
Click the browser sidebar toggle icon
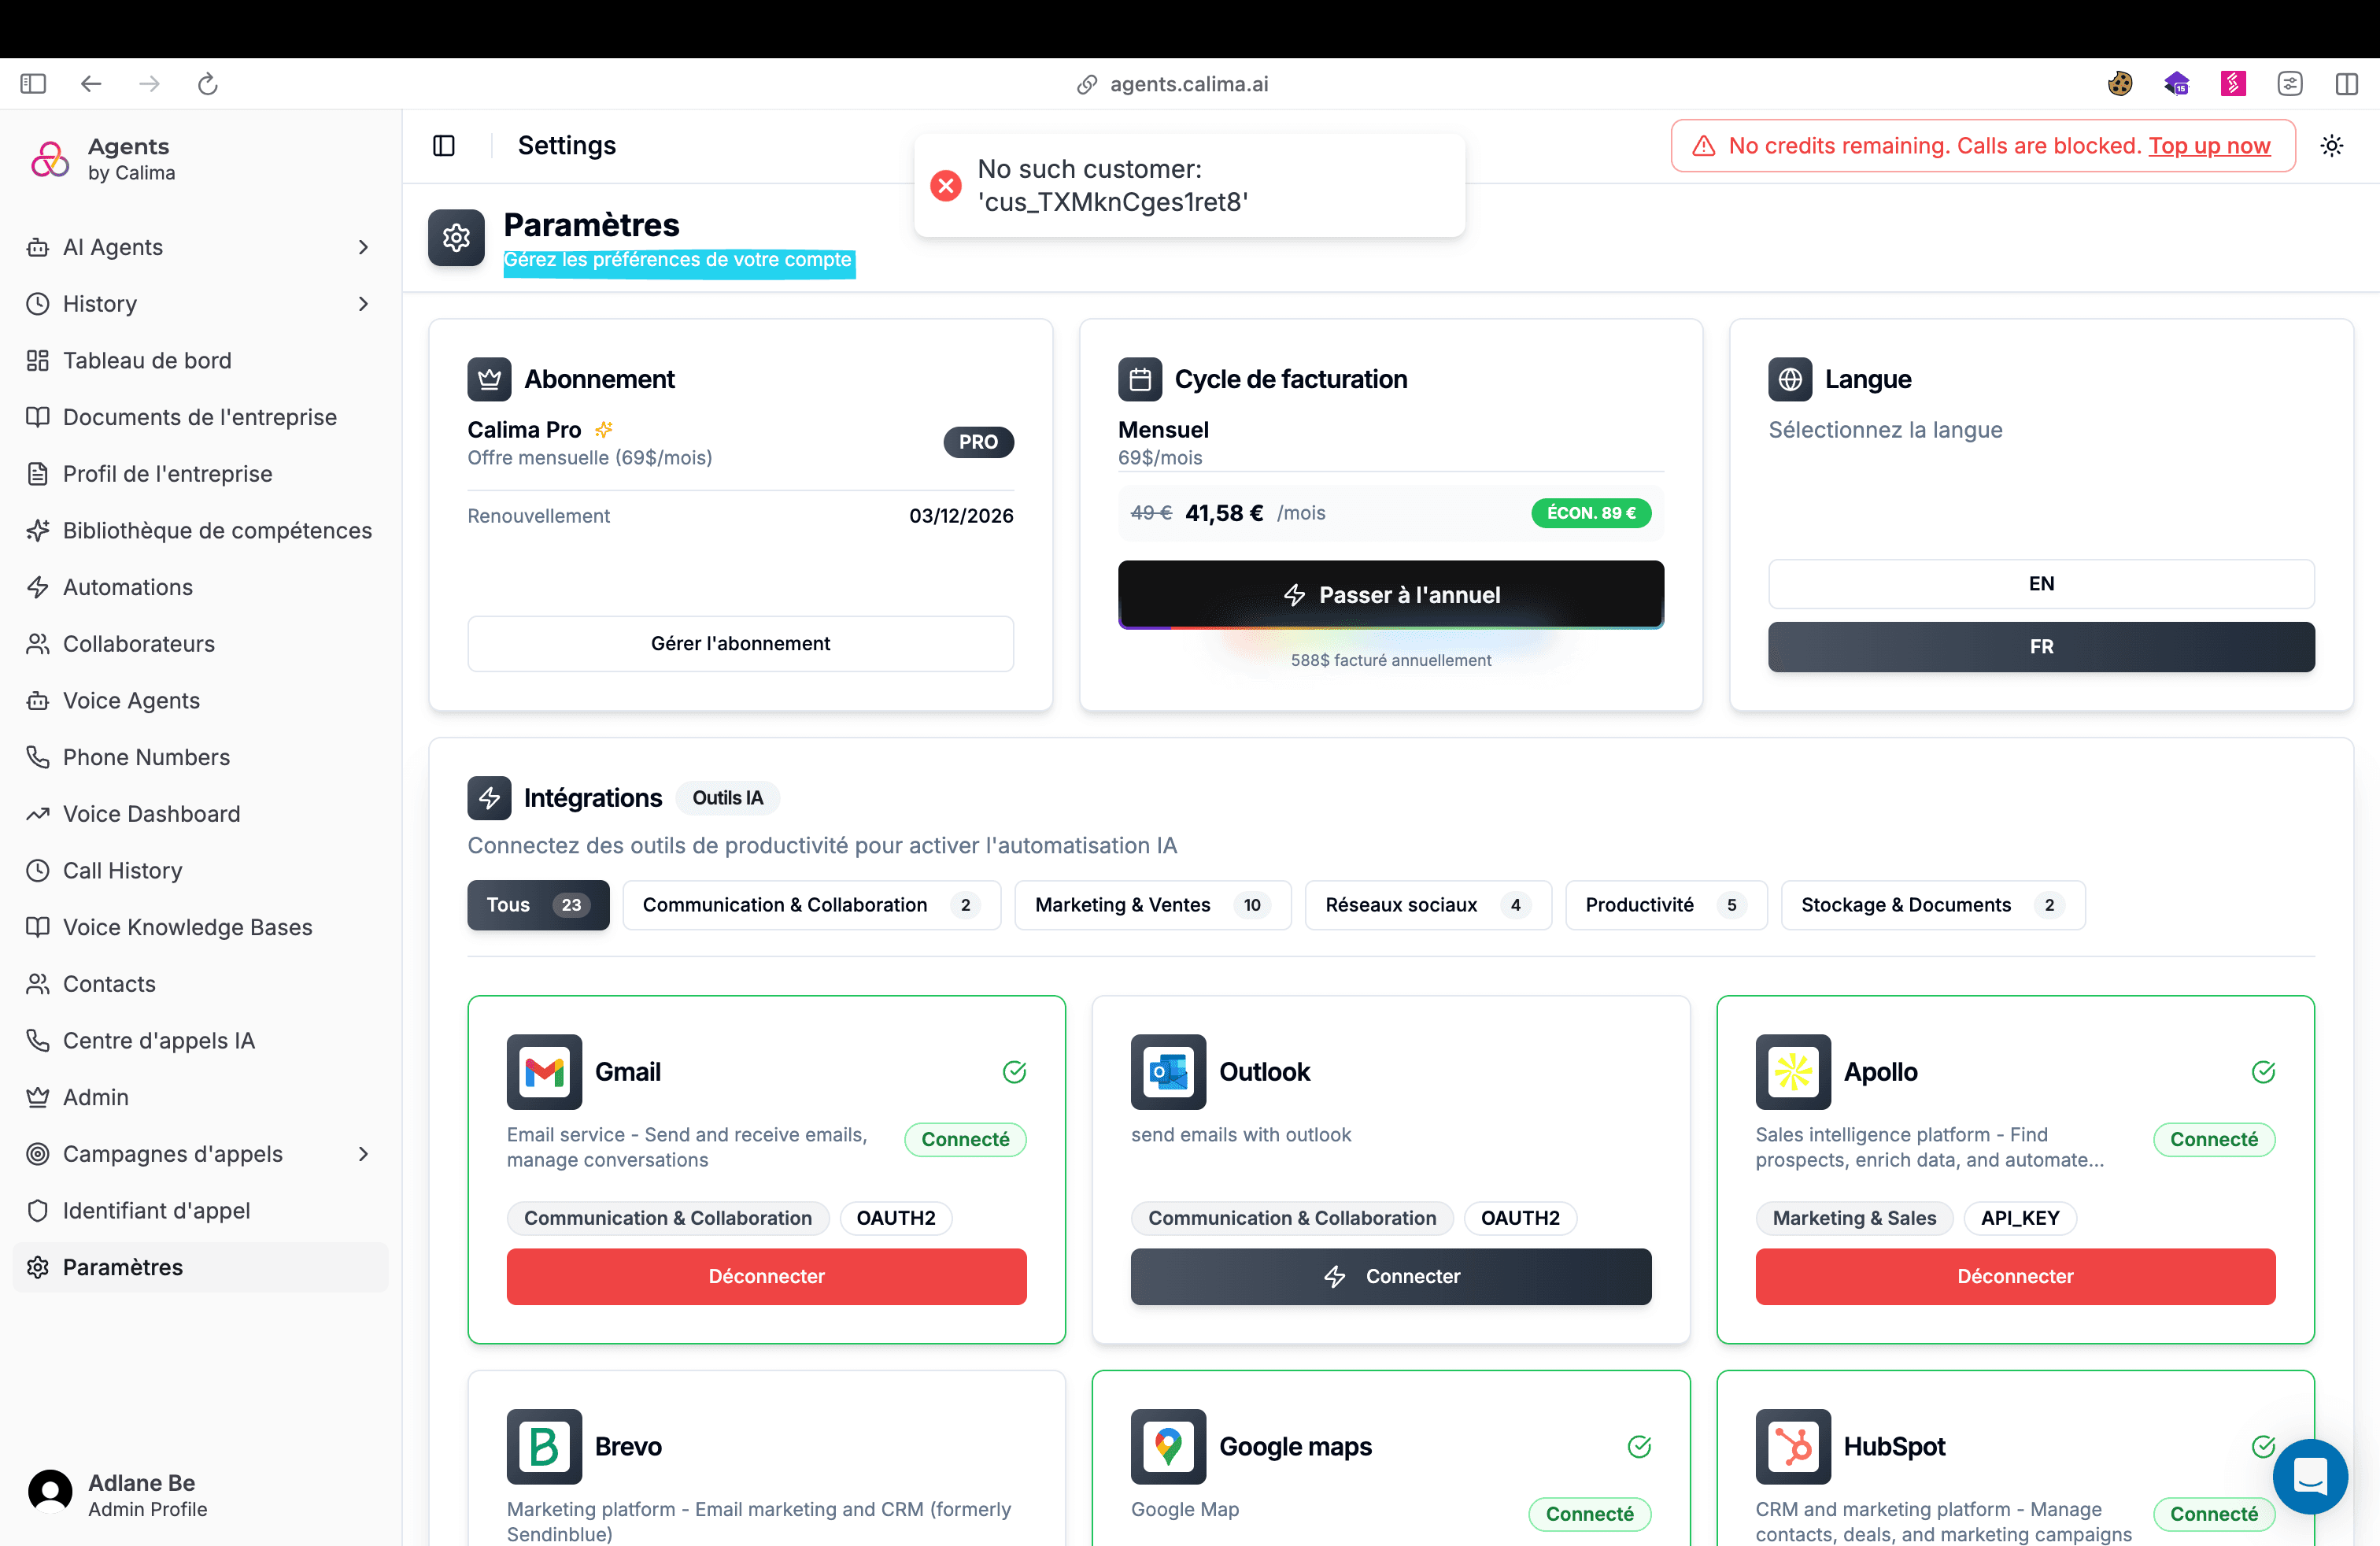(33, 84)
